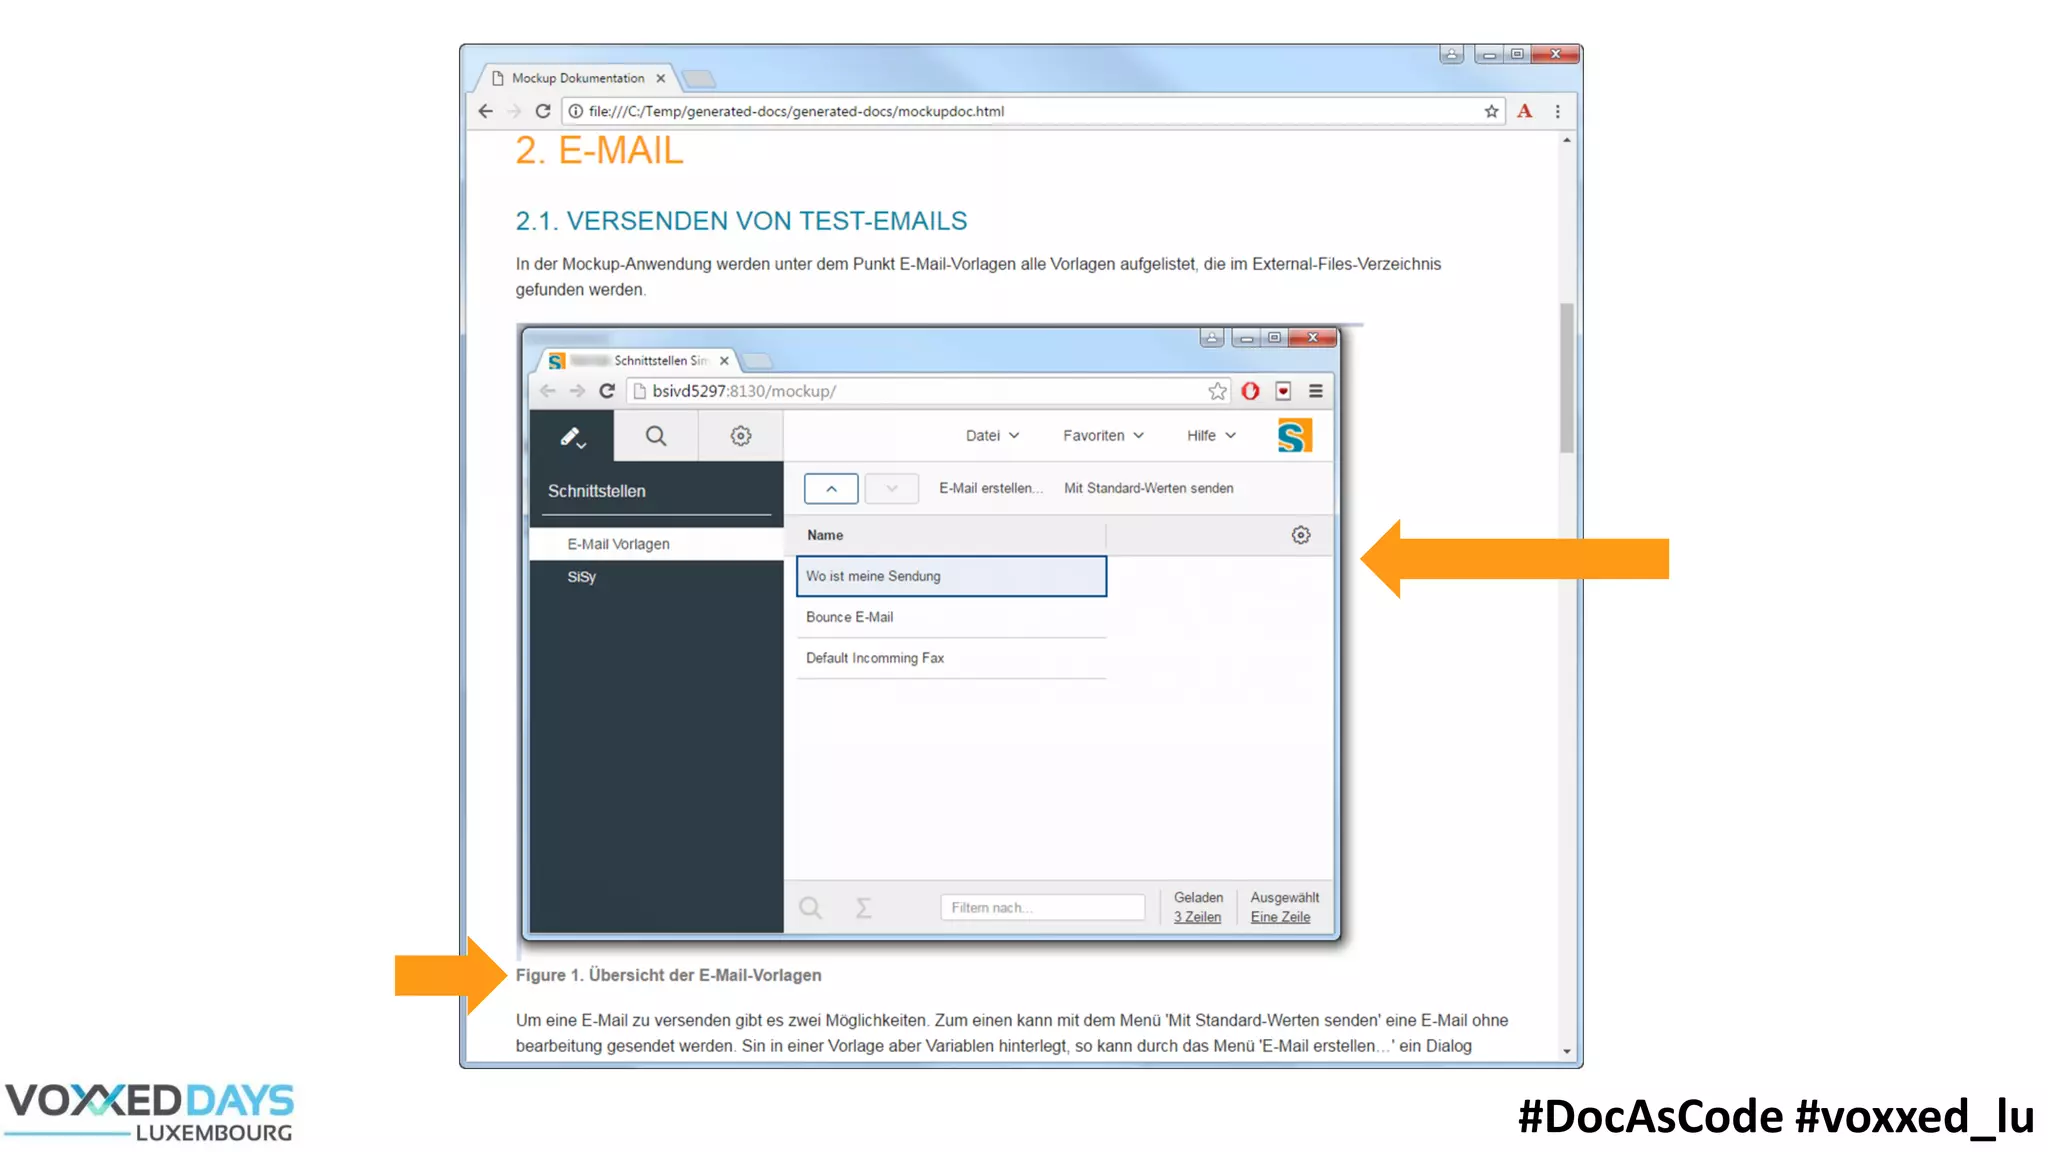Select the Wo ist meine Sendung row

[951, 576]
